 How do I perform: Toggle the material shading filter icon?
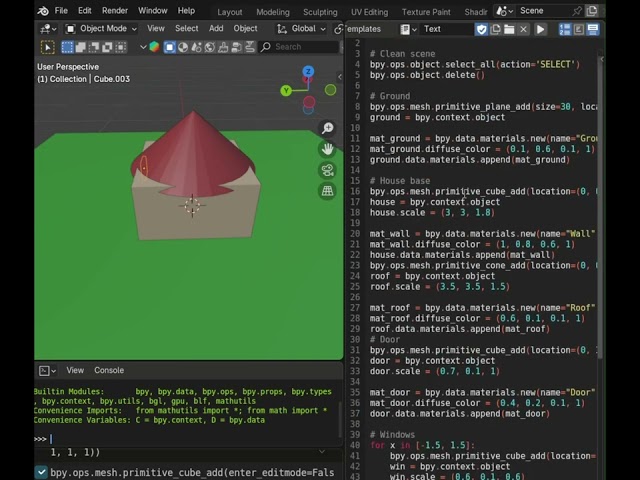click(x=183, y=47)
